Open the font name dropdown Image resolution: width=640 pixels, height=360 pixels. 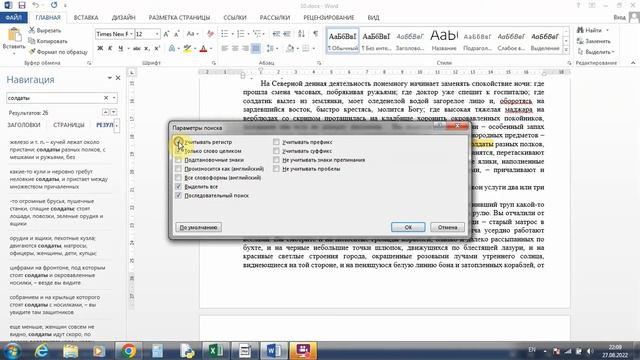[131, 34]
